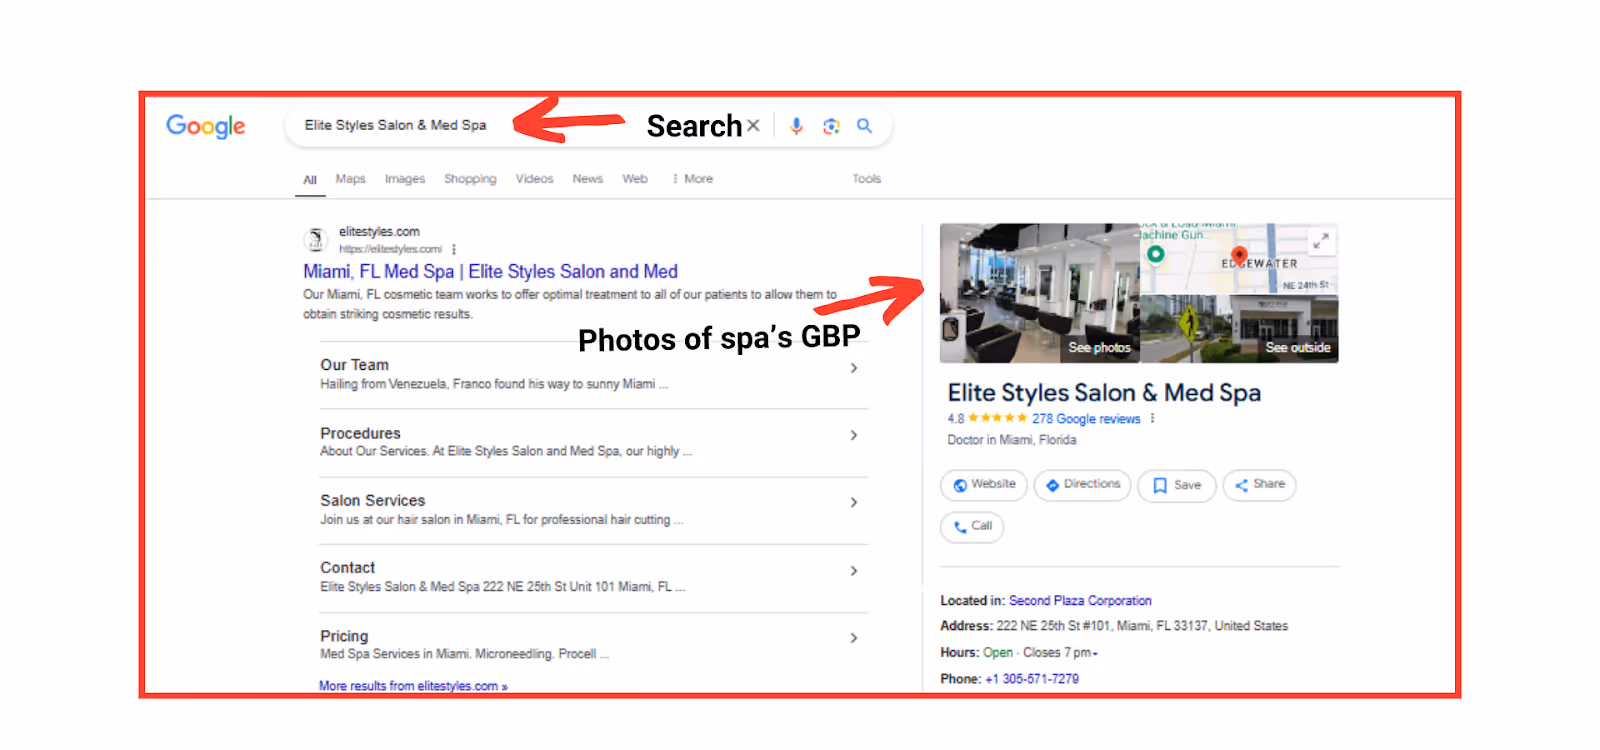Image resolution: width=1600 pixels, height=750 pixels.
Task: Open the Procedures sitelink
Action: tap(360, 433)
